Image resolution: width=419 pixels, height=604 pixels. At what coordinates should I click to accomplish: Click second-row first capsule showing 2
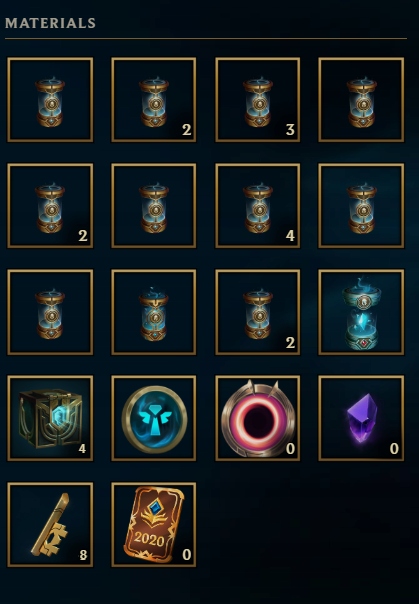[50, 206]
